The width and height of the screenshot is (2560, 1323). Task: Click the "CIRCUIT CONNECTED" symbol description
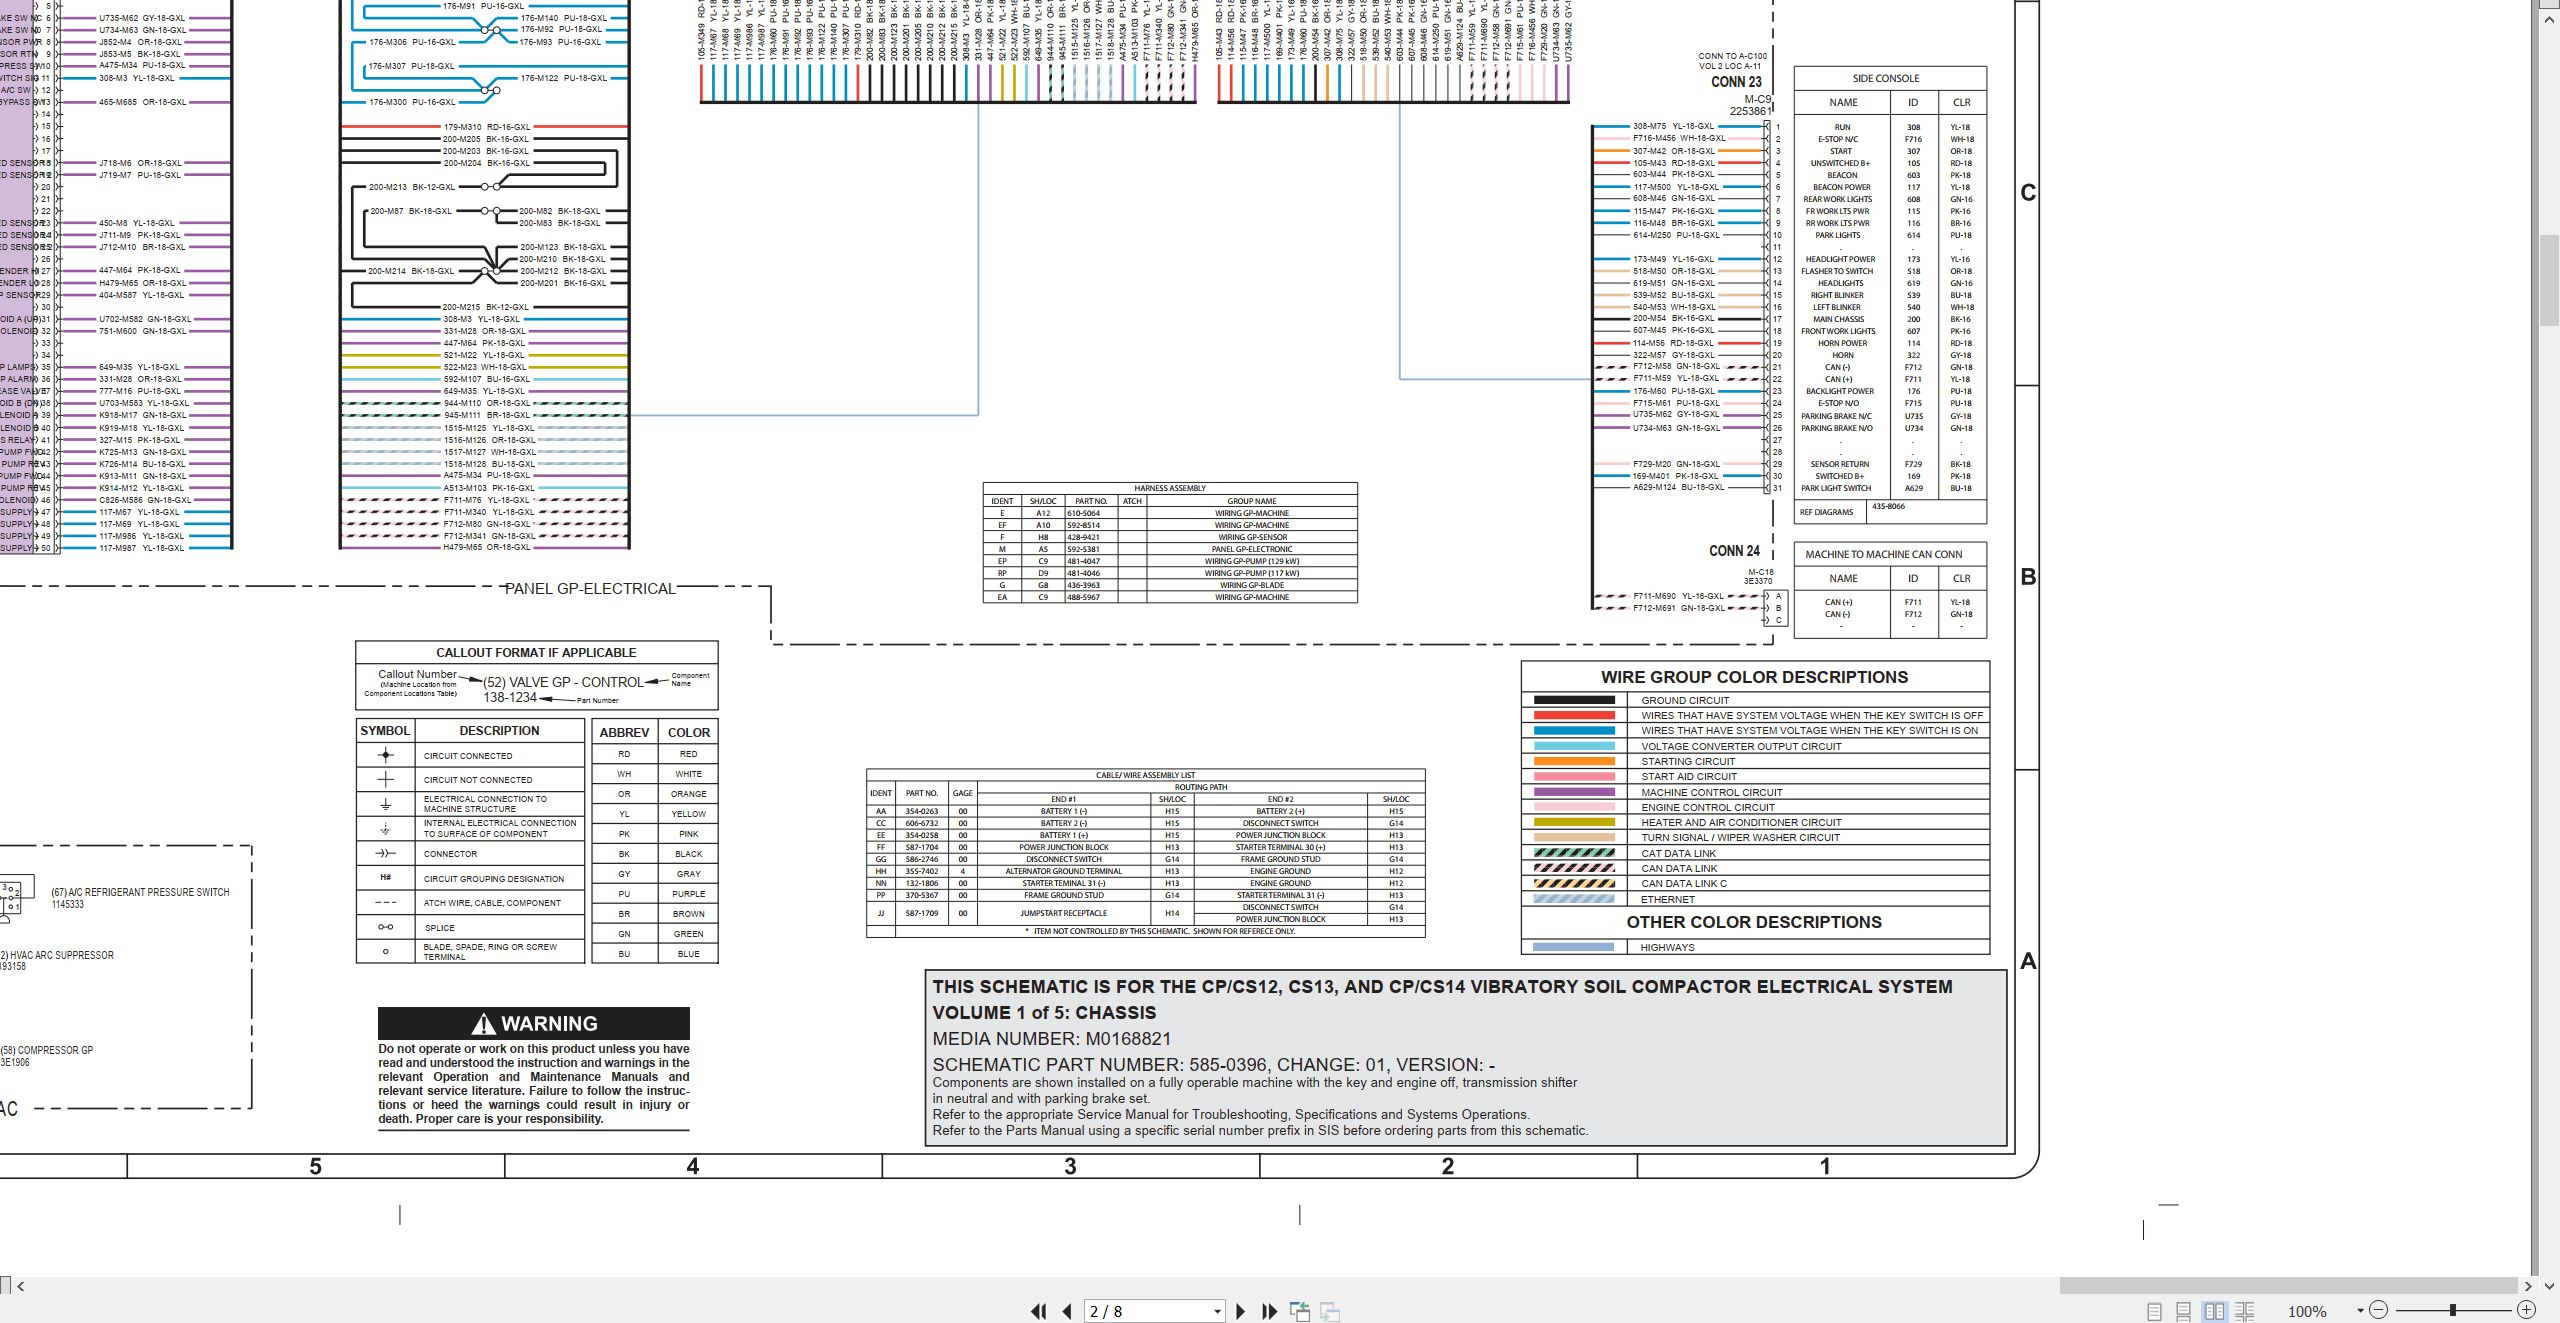coord(468,756)
